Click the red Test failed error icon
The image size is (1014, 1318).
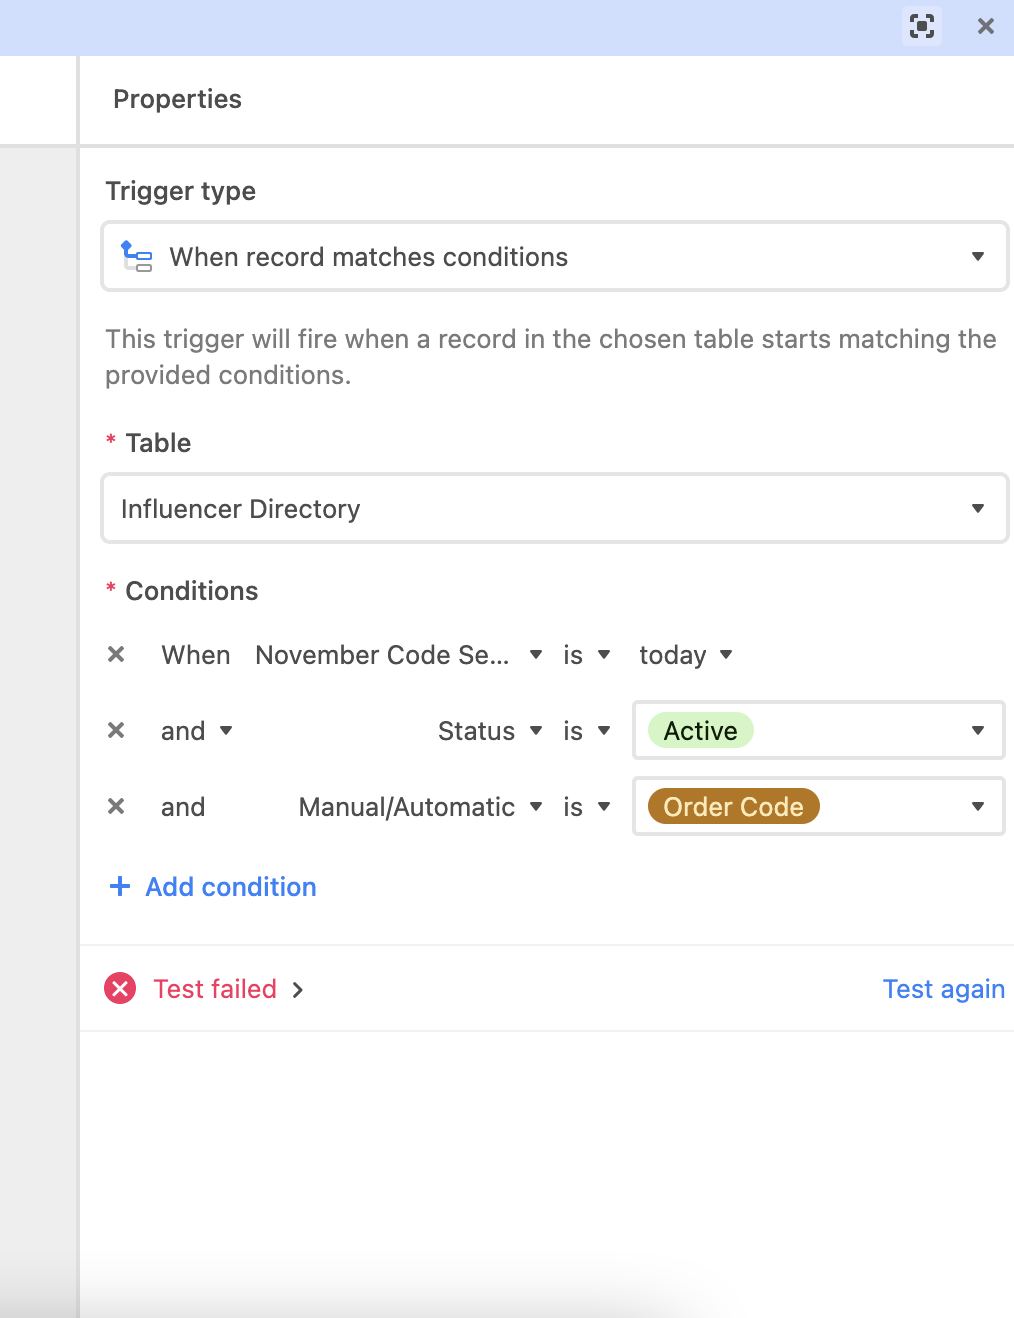[x=120, y=989]
